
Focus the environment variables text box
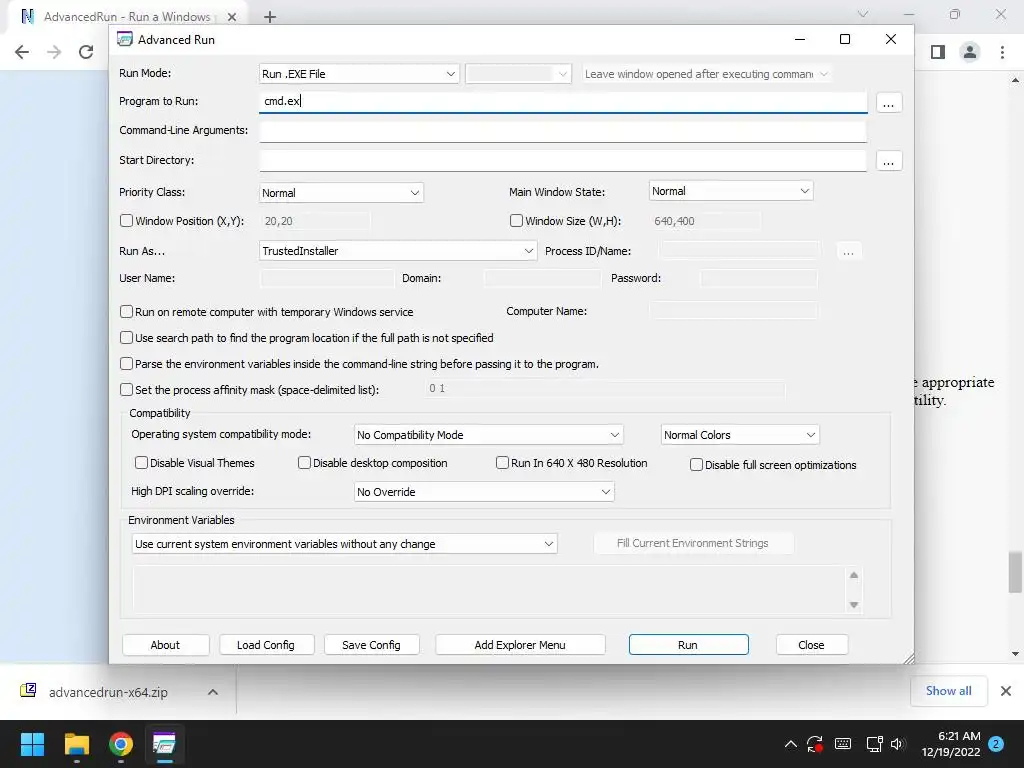[490, 590]
